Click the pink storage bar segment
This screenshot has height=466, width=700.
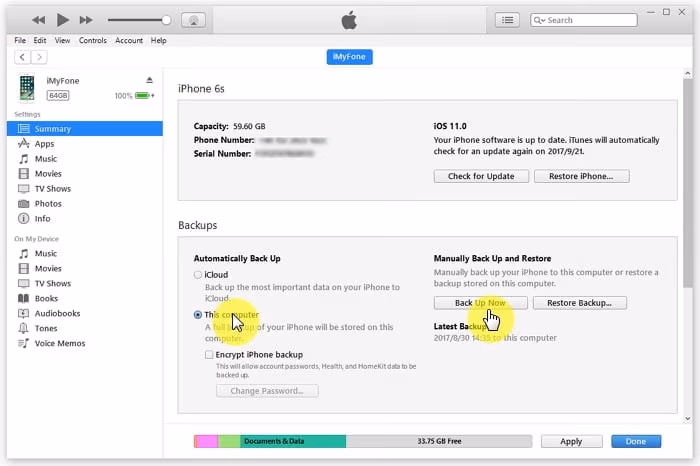pyautogui.click(x=206, y=441)
